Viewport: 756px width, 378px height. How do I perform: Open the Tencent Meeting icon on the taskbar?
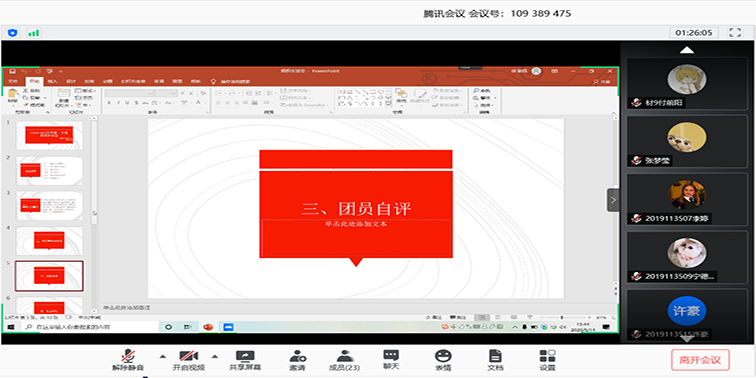tap(228, 327)
